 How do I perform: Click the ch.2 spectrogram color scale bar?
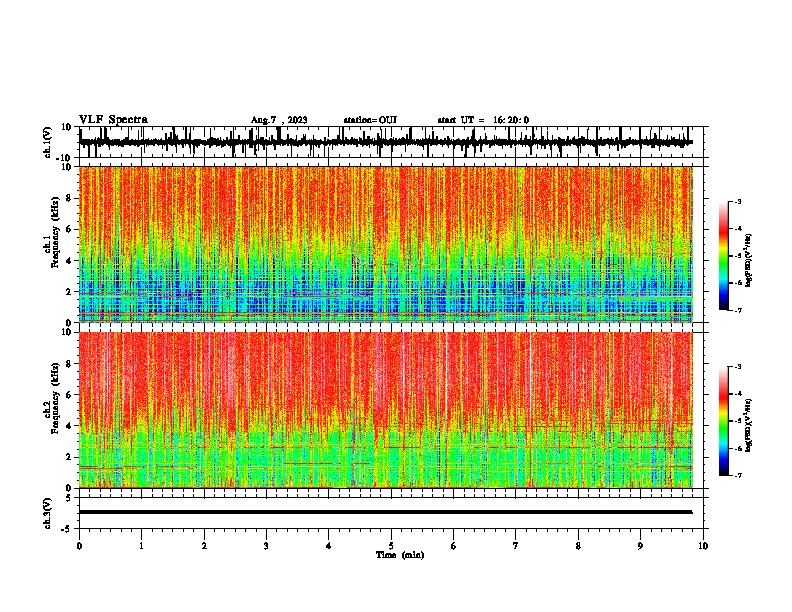click(x=724, y=421)
